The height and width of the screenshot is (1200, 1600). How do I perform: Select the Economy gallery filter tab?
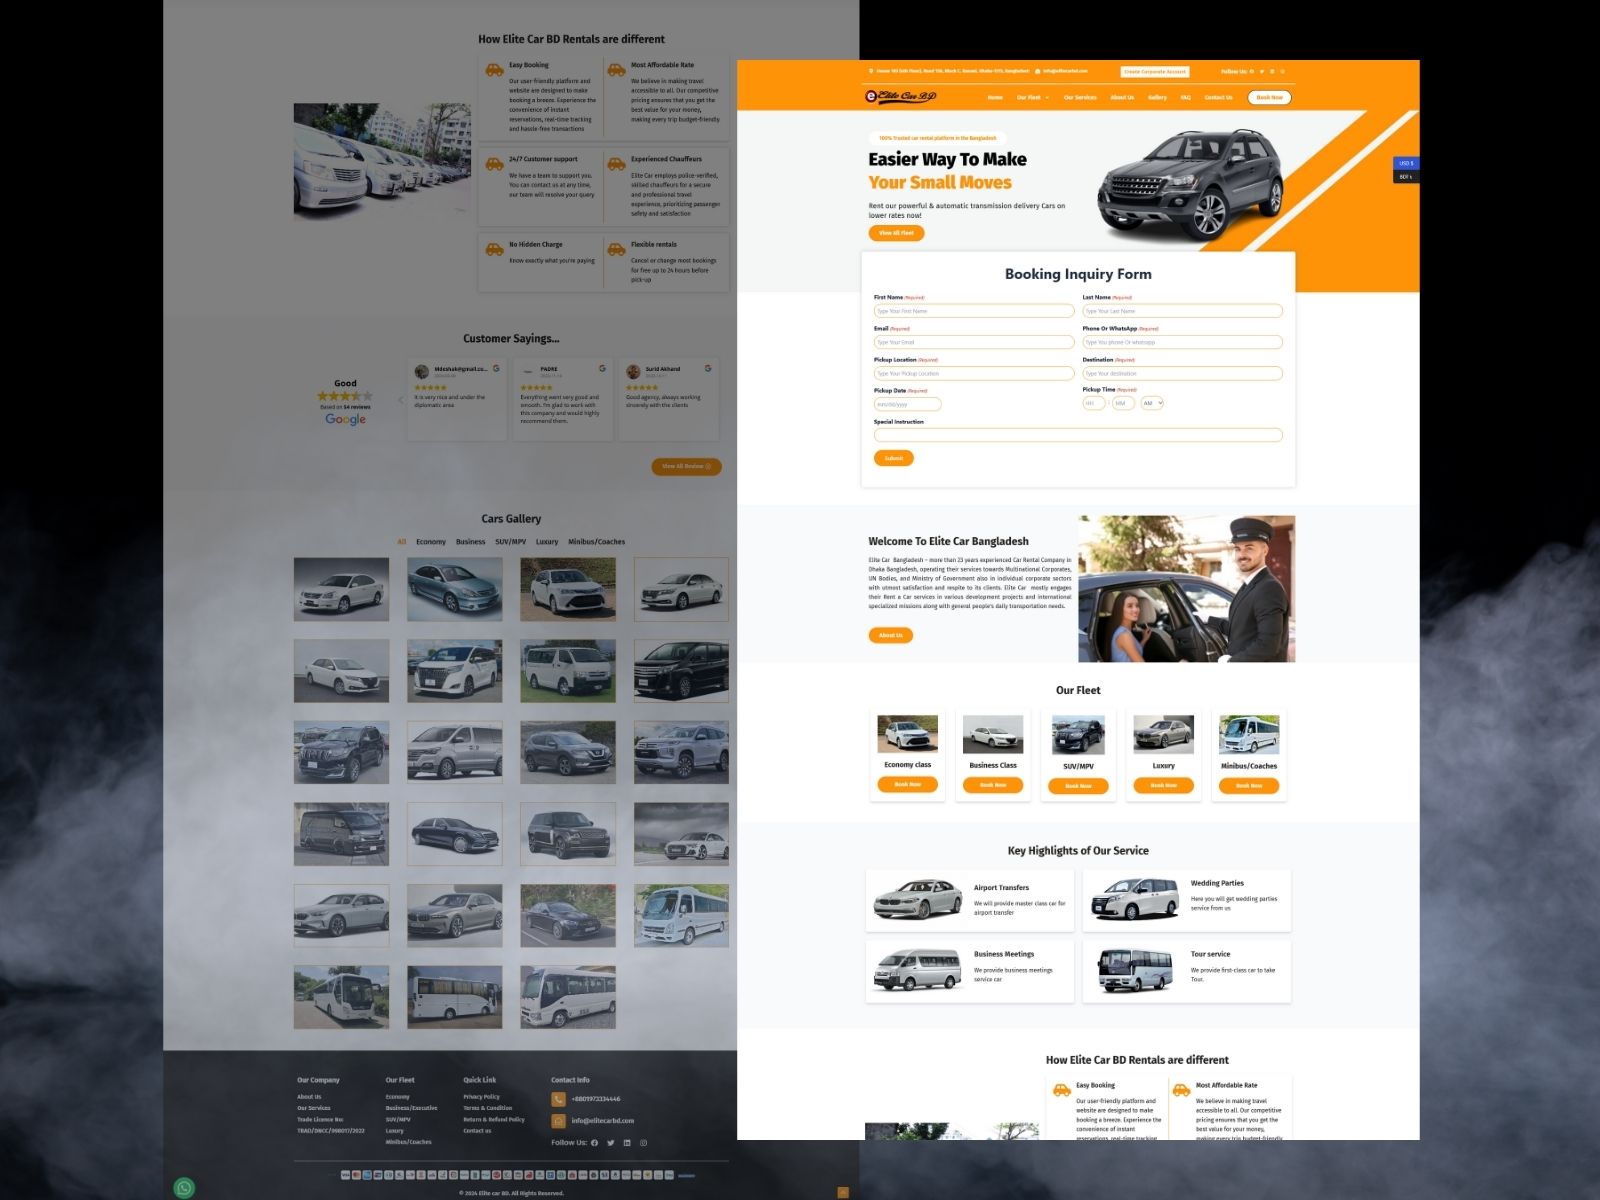[x=431, y=542]
